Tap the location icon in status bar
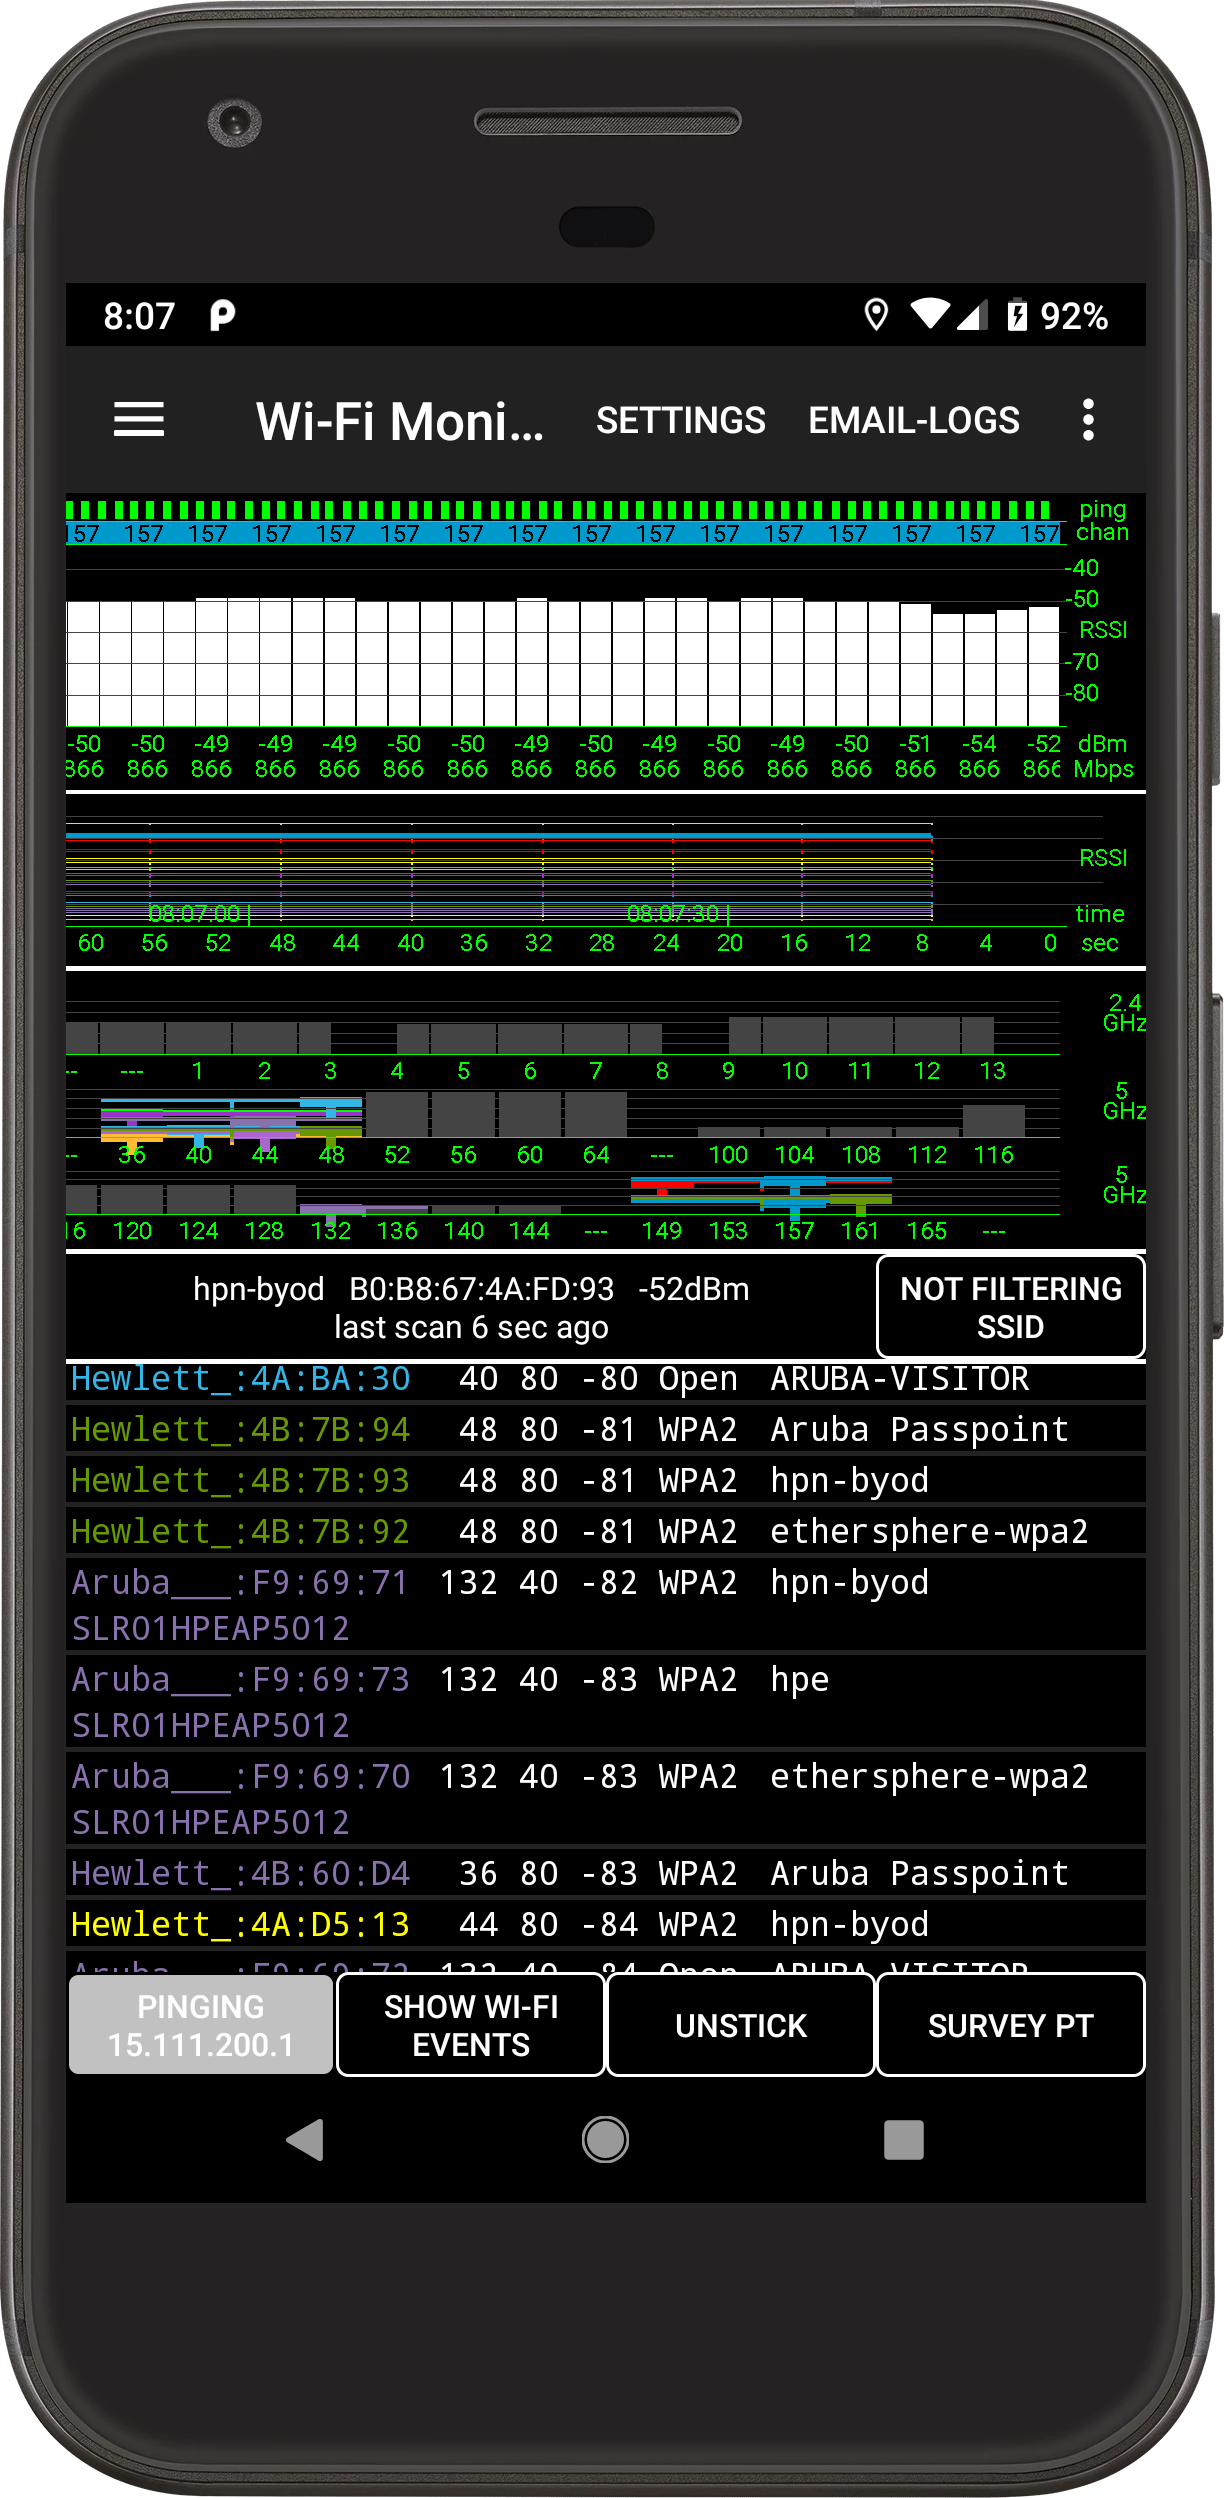Screen dimensions: 1224x2498 pyautogui.click(x=876, y=315)
